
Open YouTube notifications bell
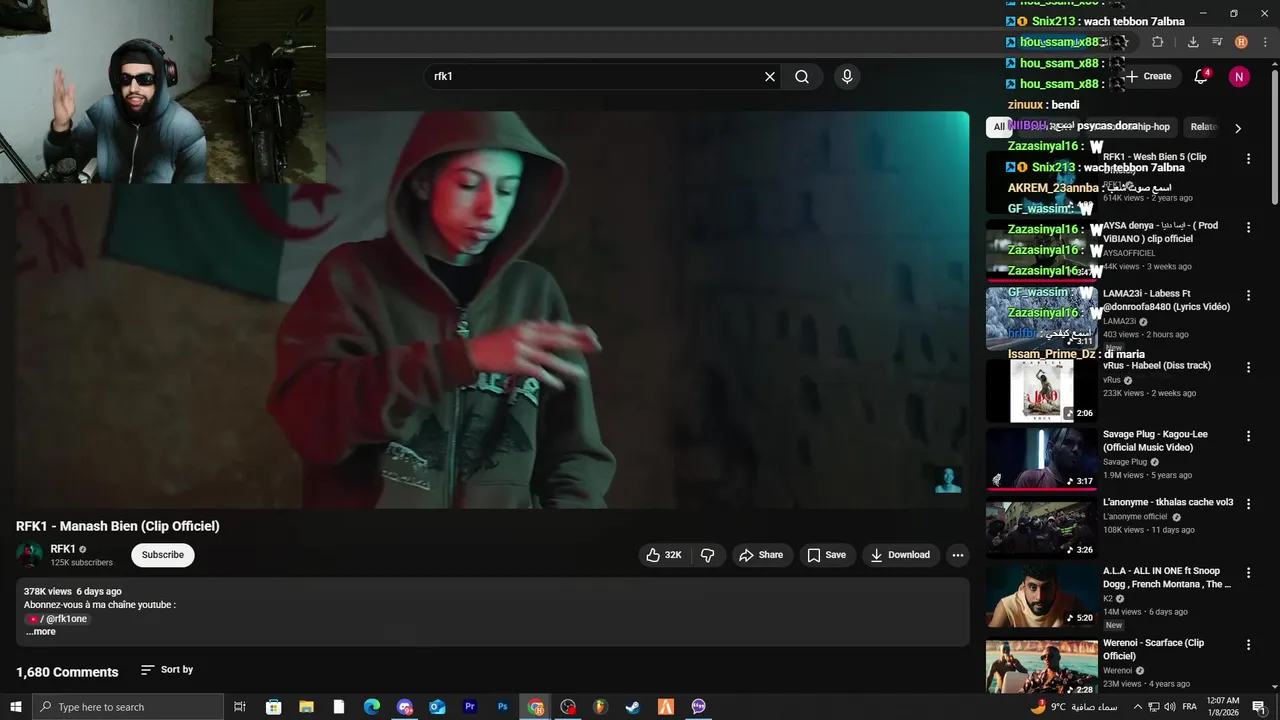pos(1201,77)
